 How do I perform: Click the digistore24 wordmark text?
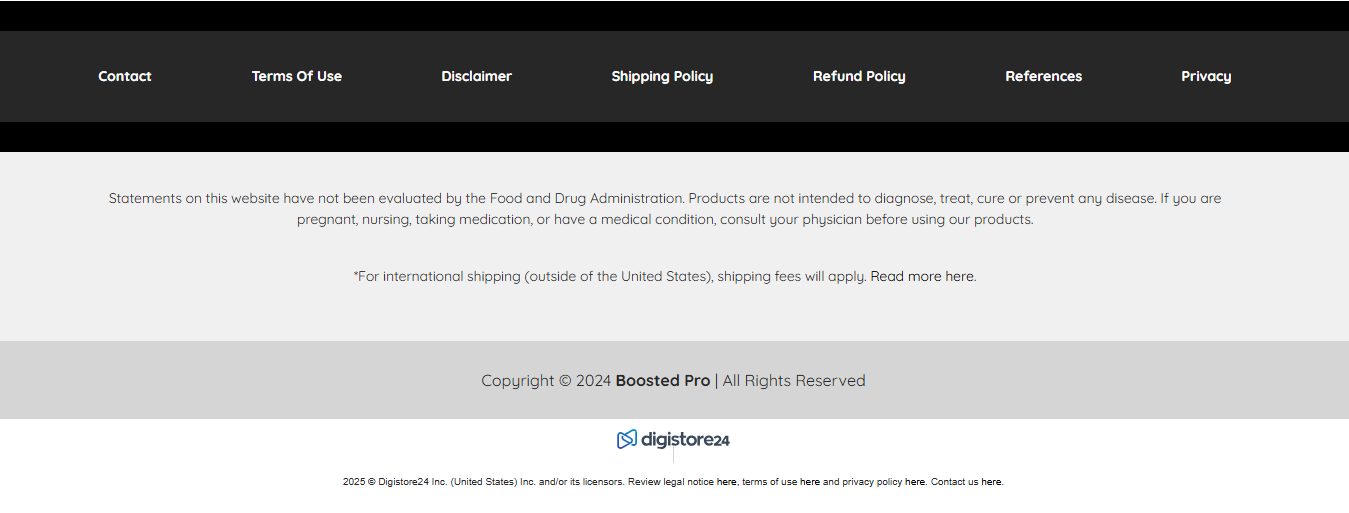pos(685,440)
